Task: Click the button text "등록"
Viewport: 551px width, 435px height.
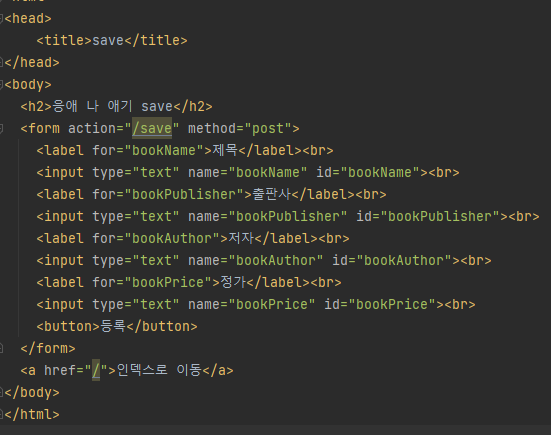Action: (113, 326)
